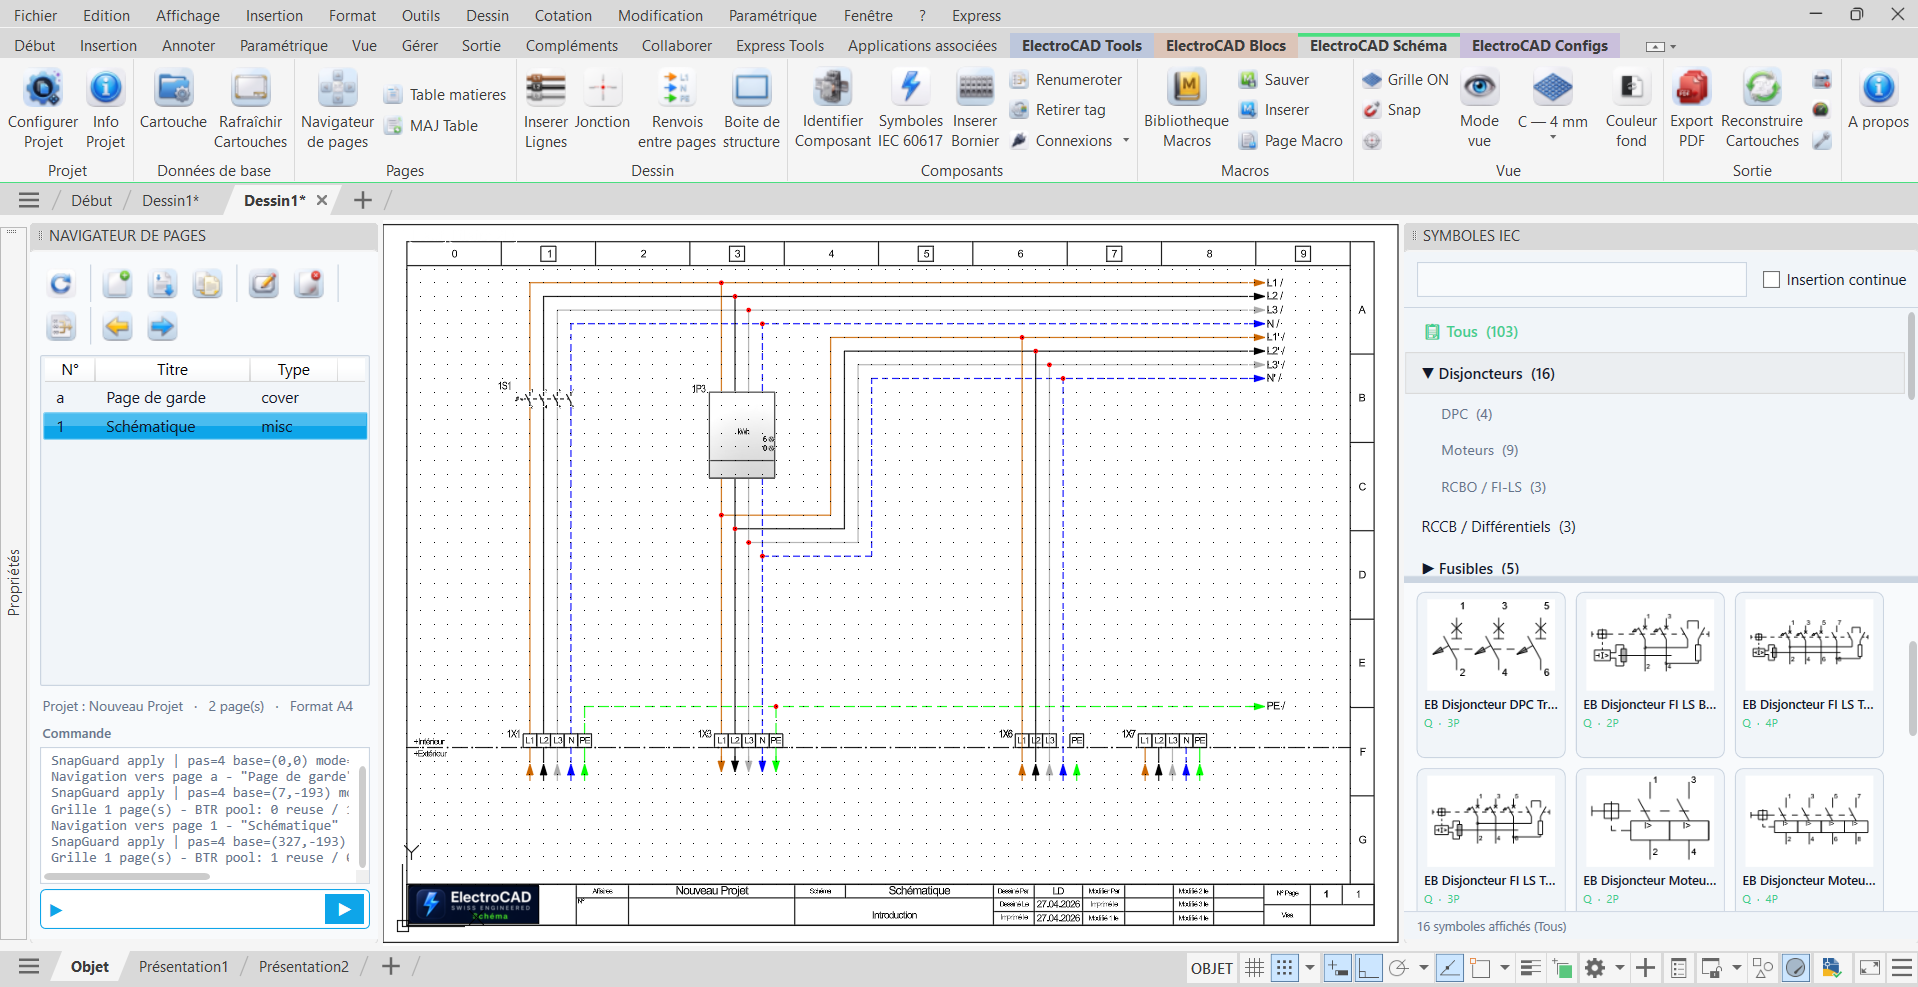Screen dimensions: 1918x987
Task: Click Inserer Lignes tool
Action: coord(546,110)
